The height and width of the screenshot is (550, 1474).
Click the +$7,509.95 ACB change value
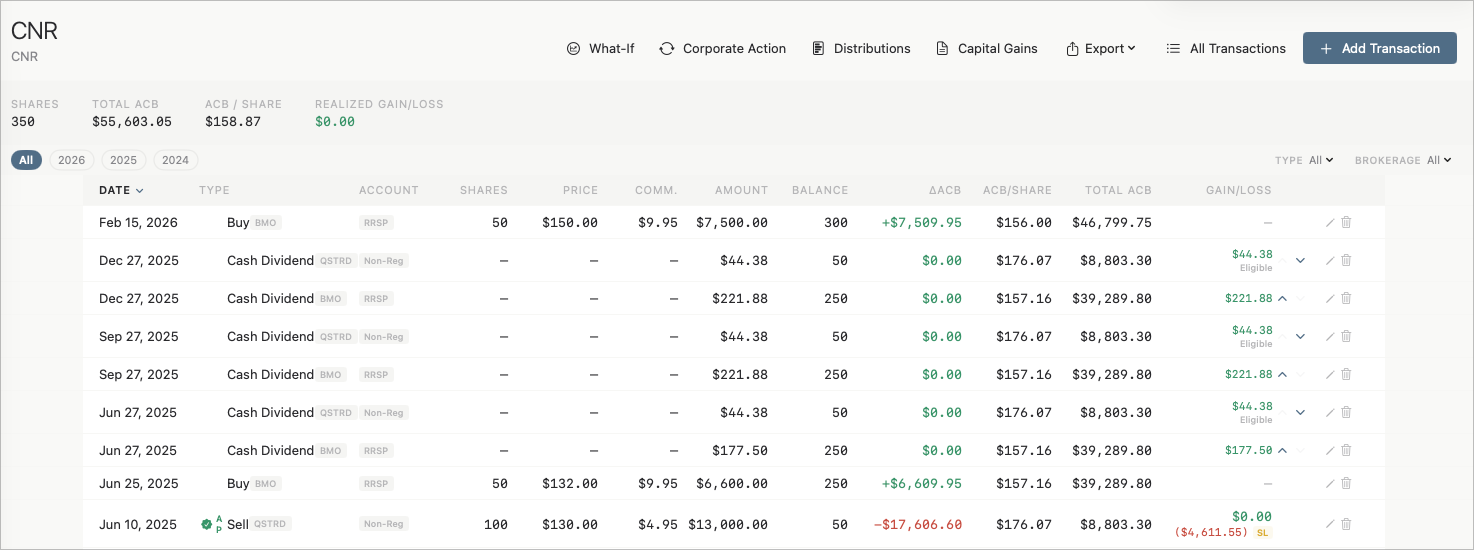921,223
